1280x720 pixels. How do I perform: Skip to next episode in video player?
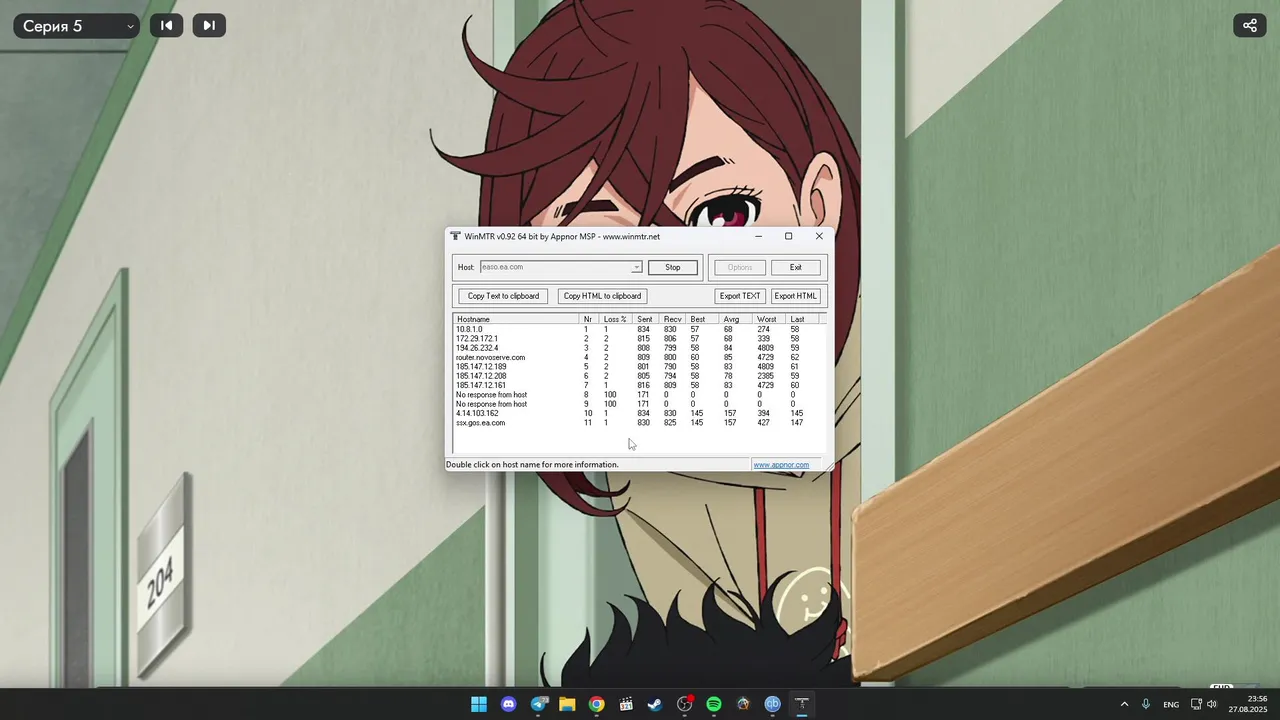209,26
